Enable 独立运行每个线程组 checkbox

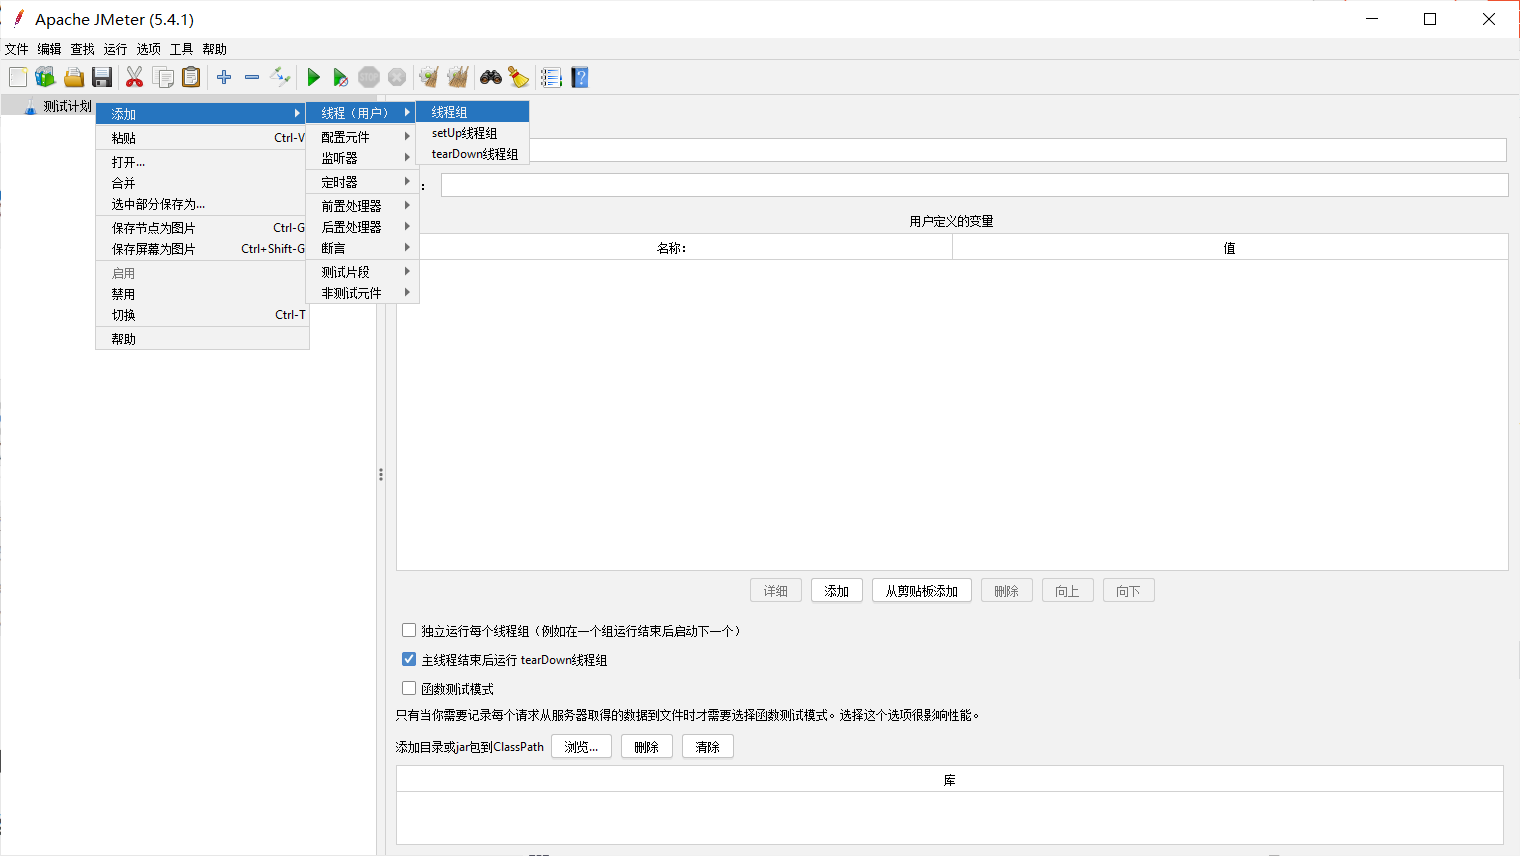click(x=409, y=630)
